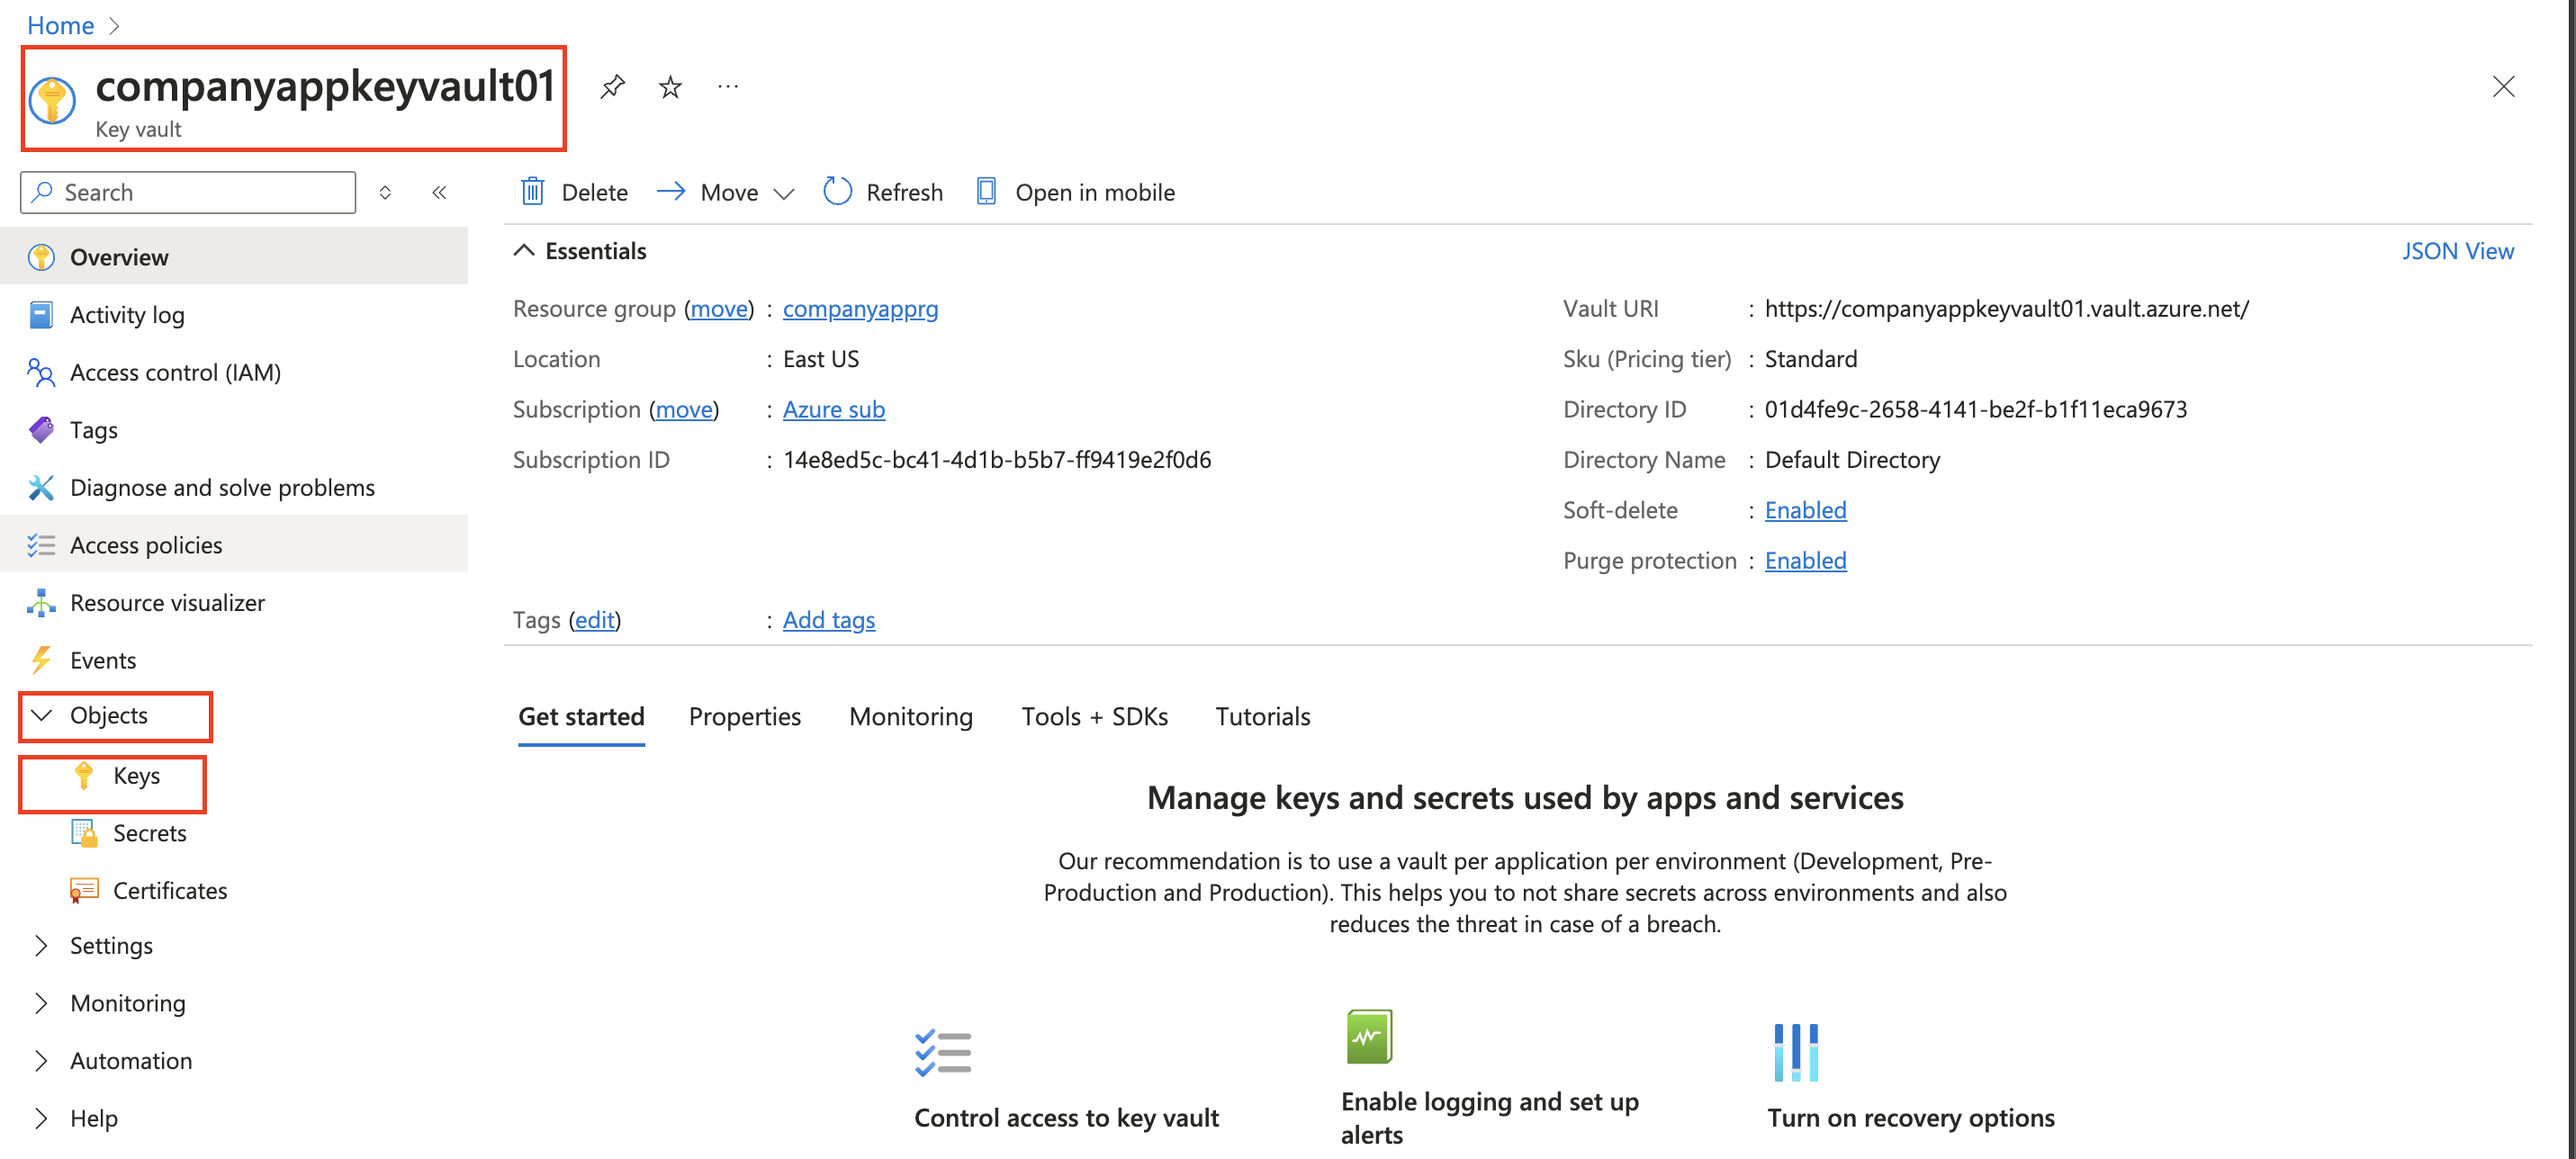
Task: Click the Home breadcrumb link
Action: pos(60,25)
